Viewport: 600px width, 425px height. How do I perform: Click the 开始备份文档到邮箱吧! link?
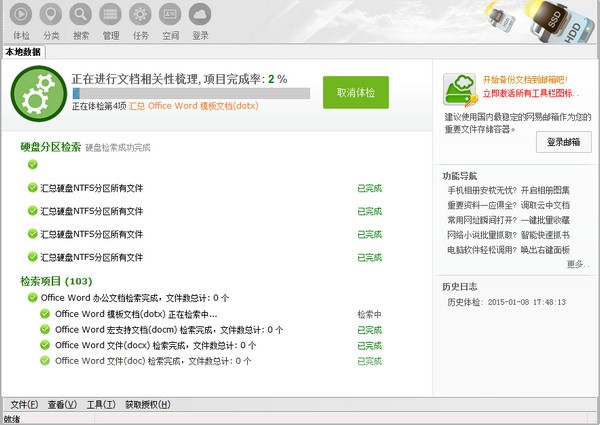525,80
